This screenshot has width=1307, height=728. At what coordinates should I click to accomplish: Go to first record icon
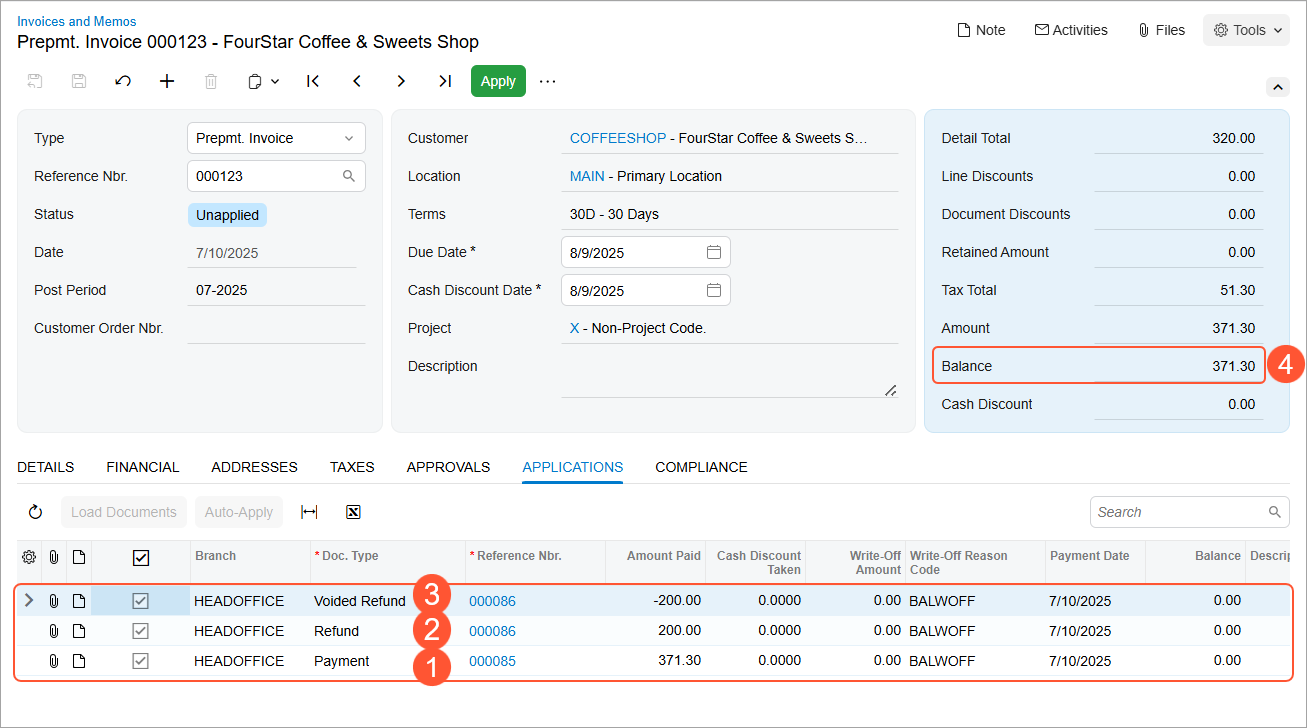(x=313, y=81)
